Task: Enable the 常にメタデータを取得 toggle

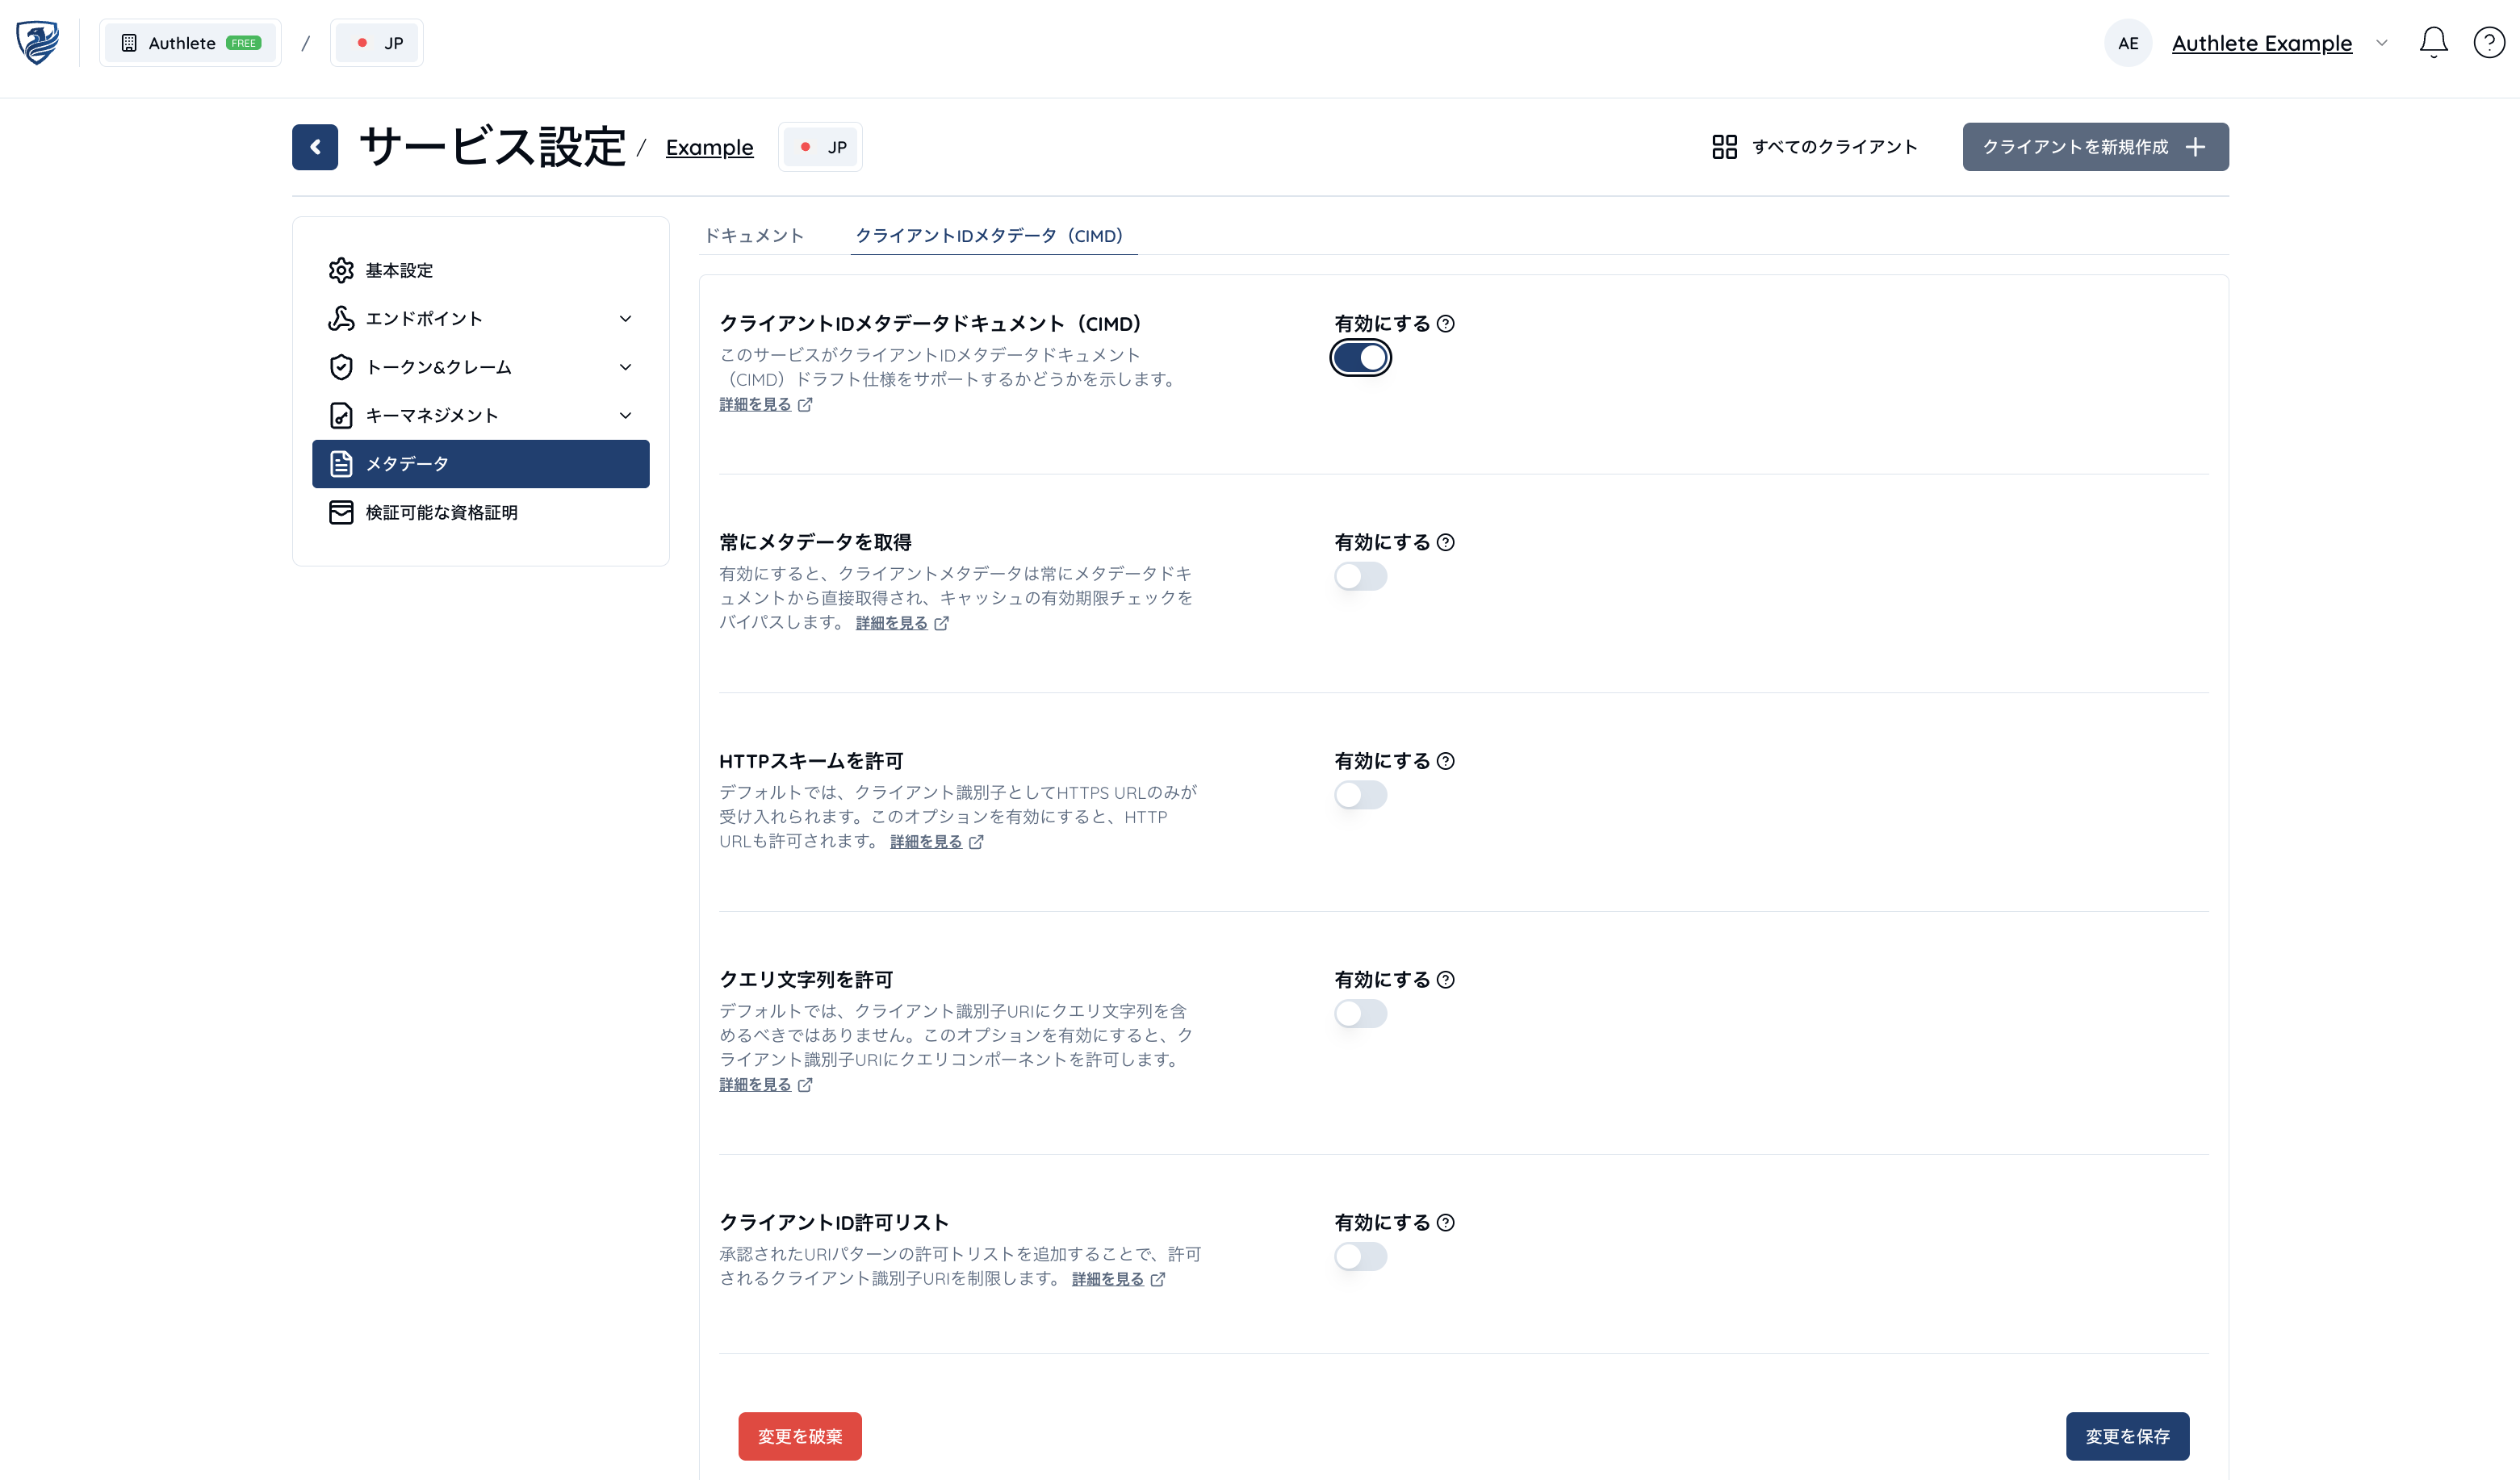Action: [x=1360, y=576]
